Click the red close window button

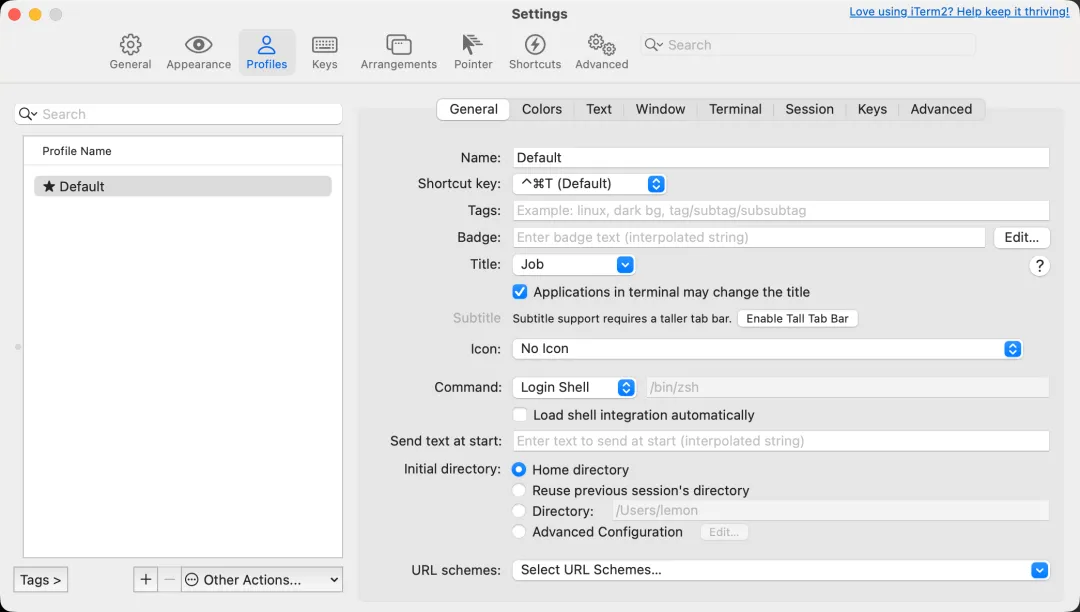14,14
